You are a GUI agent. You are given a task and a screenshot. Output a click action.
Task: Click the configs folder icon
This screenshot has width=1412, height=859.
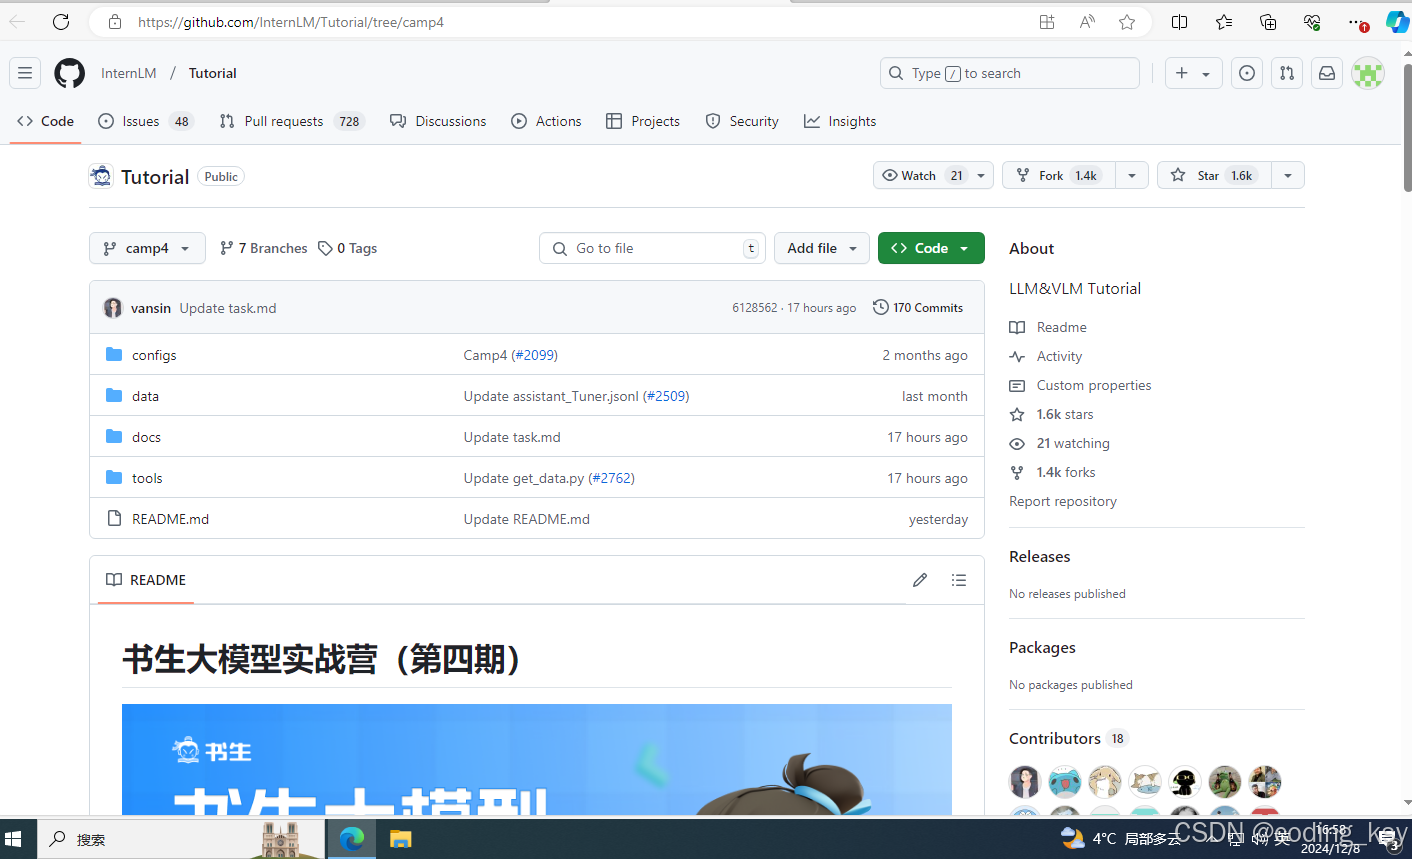tap(114, 354)
